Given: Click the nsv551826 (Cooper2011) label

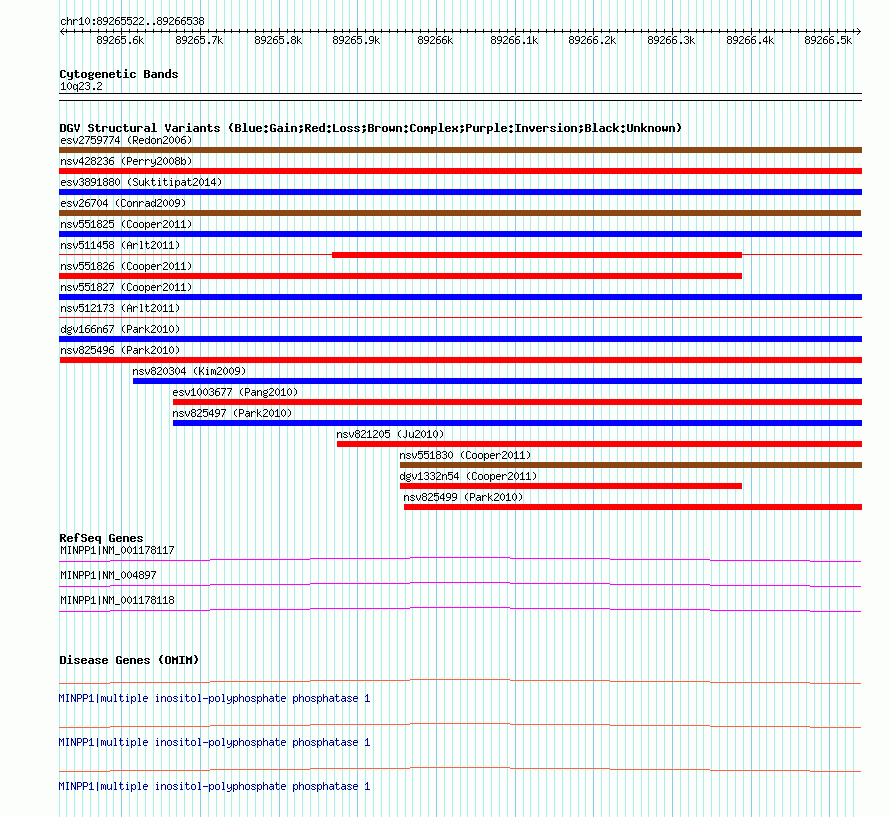Looking at the screenshot, I should point(126,266).
